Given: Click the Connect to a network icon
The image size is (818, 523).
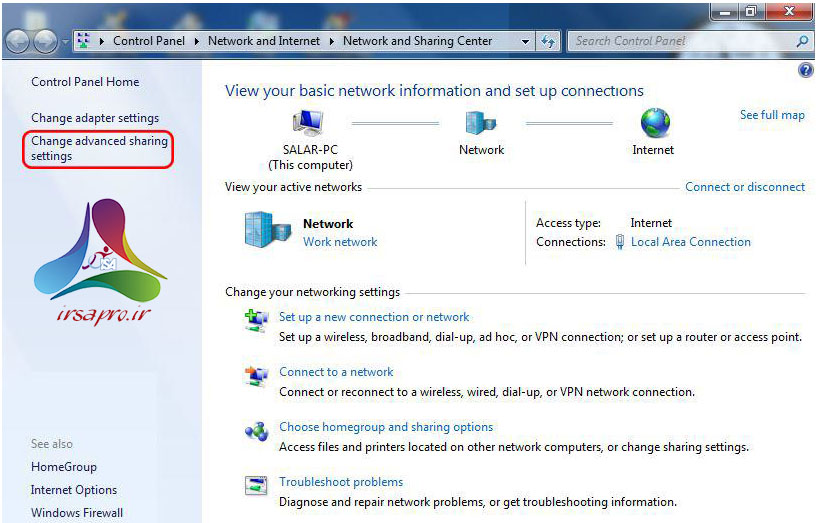Looking at the screenshot, I should (x=256, y=376).
